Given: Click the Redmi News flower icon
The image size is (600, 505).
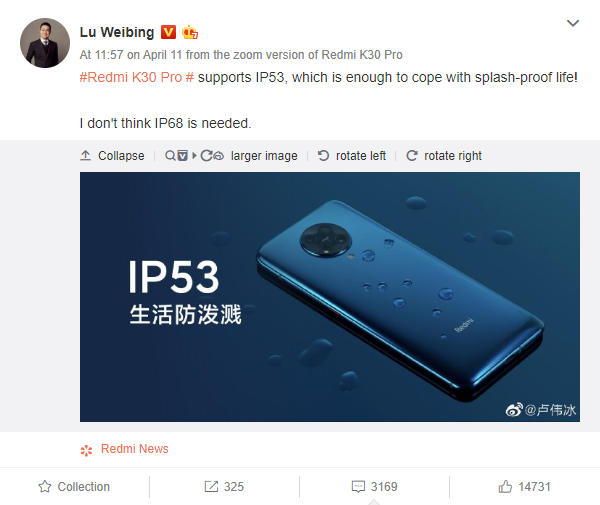Looking at the screenshot, I should 86,450.
